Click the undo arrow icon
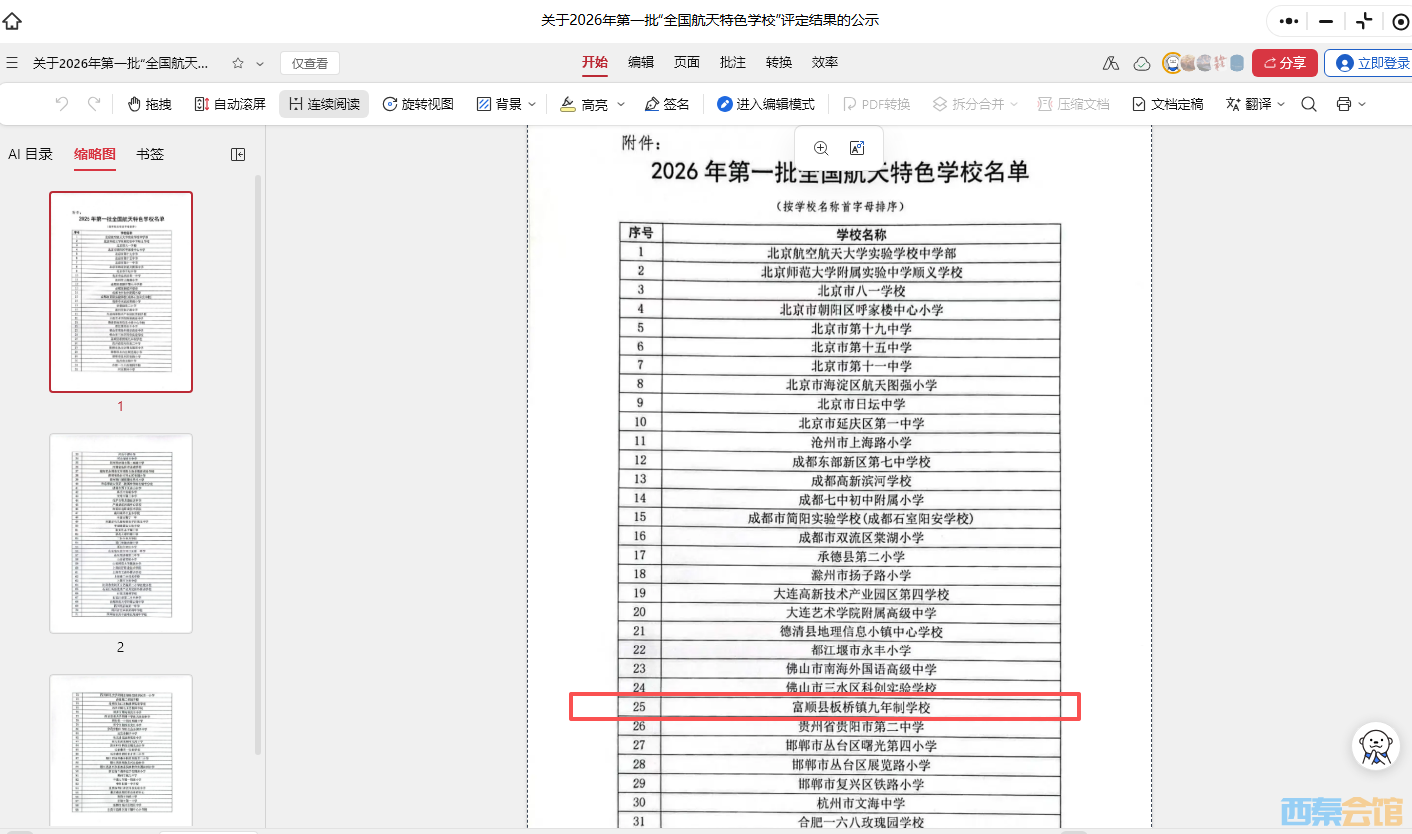Viewport: 1412px width, 834px height. click(62, 104)
